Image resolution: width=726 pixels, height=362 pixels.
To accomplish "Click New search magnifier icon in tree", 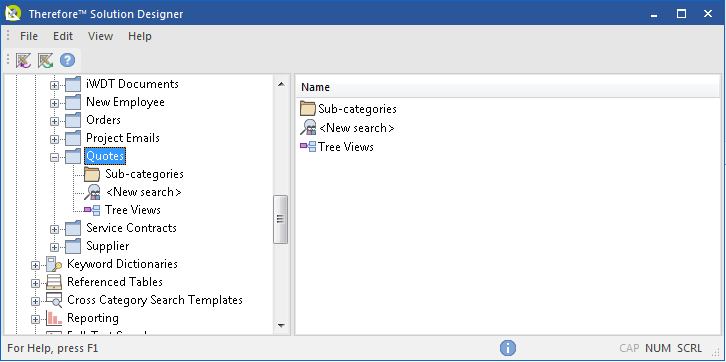I will (x=92, y=192).
